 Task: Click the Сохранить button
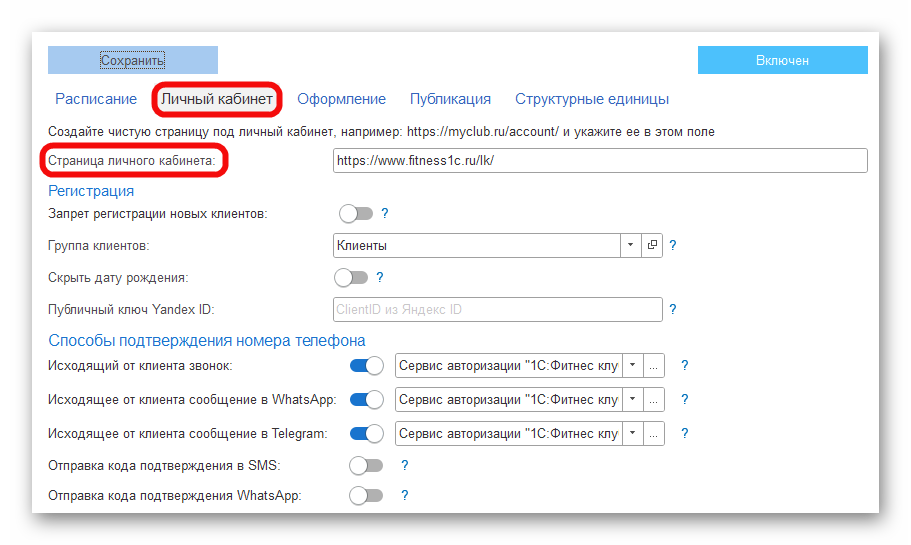tap(132, 60)
